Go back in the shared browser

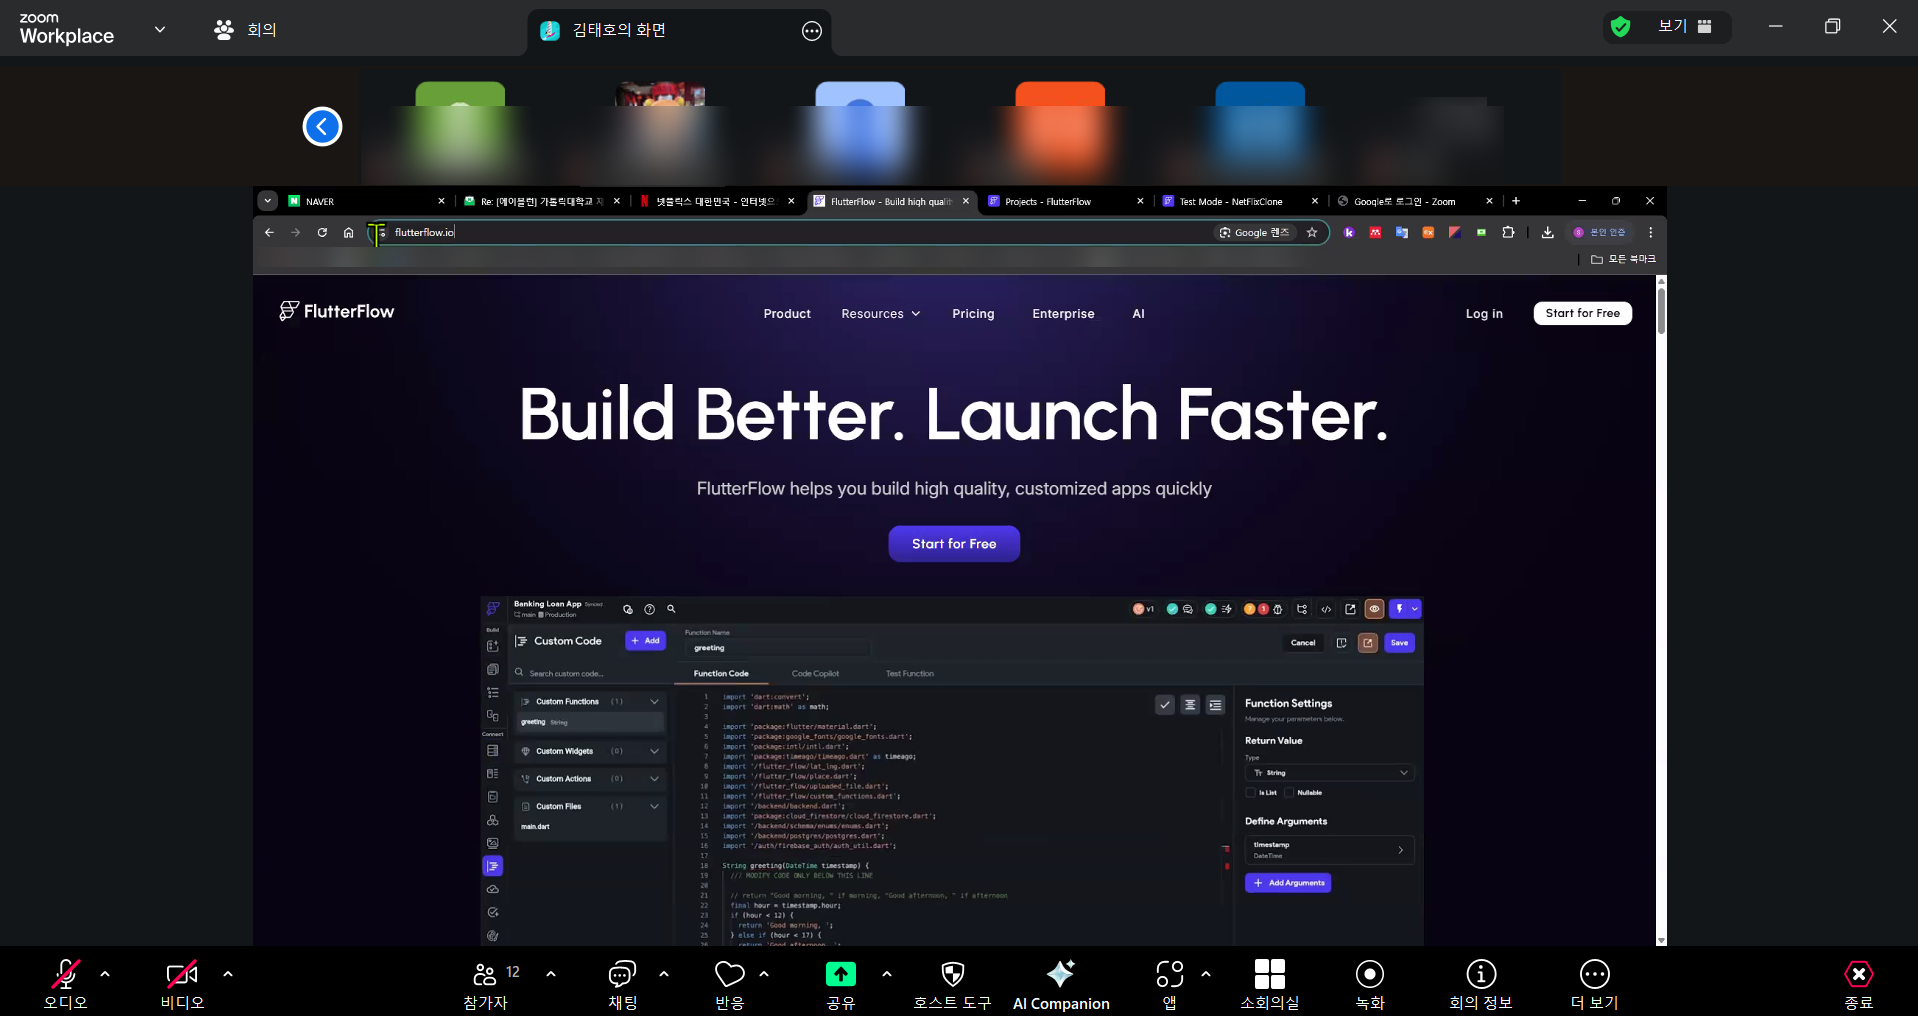(x=269, y=232)
